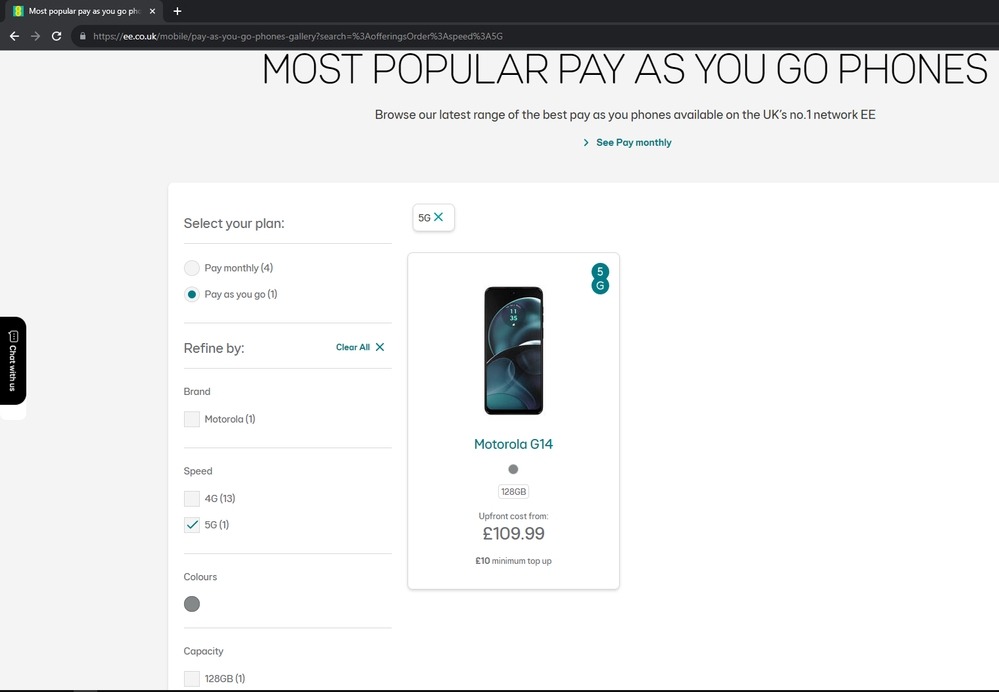This screenshot has height=692, width=999.
Task: Click Clear All filters link
Action: tap(353, 347)
